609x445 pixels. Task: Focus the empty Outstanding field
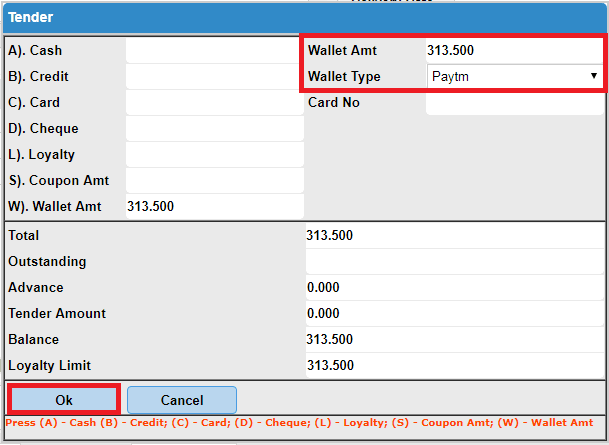coord(454,261)
